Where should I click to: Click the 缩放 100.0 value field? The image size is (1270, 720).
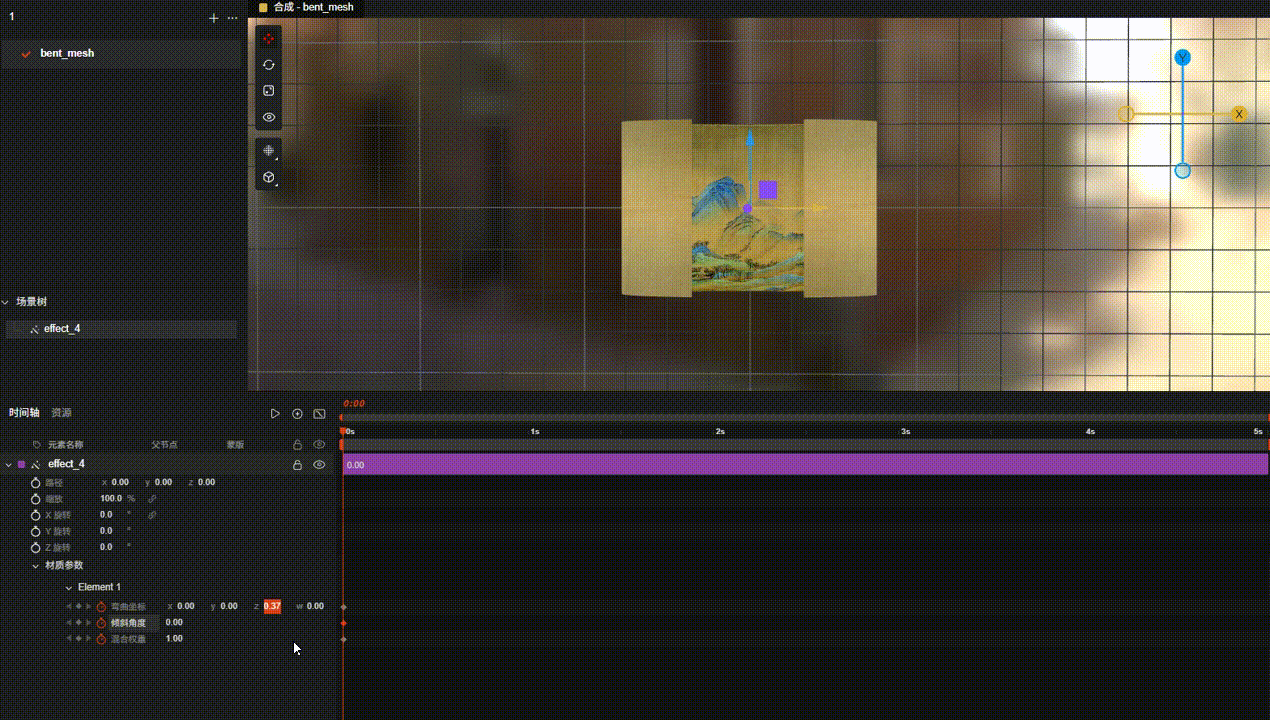pos(111,498)
